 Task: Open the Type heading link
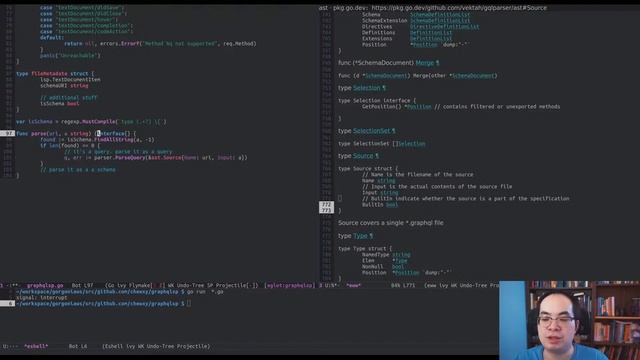click(x=363, y=236)
